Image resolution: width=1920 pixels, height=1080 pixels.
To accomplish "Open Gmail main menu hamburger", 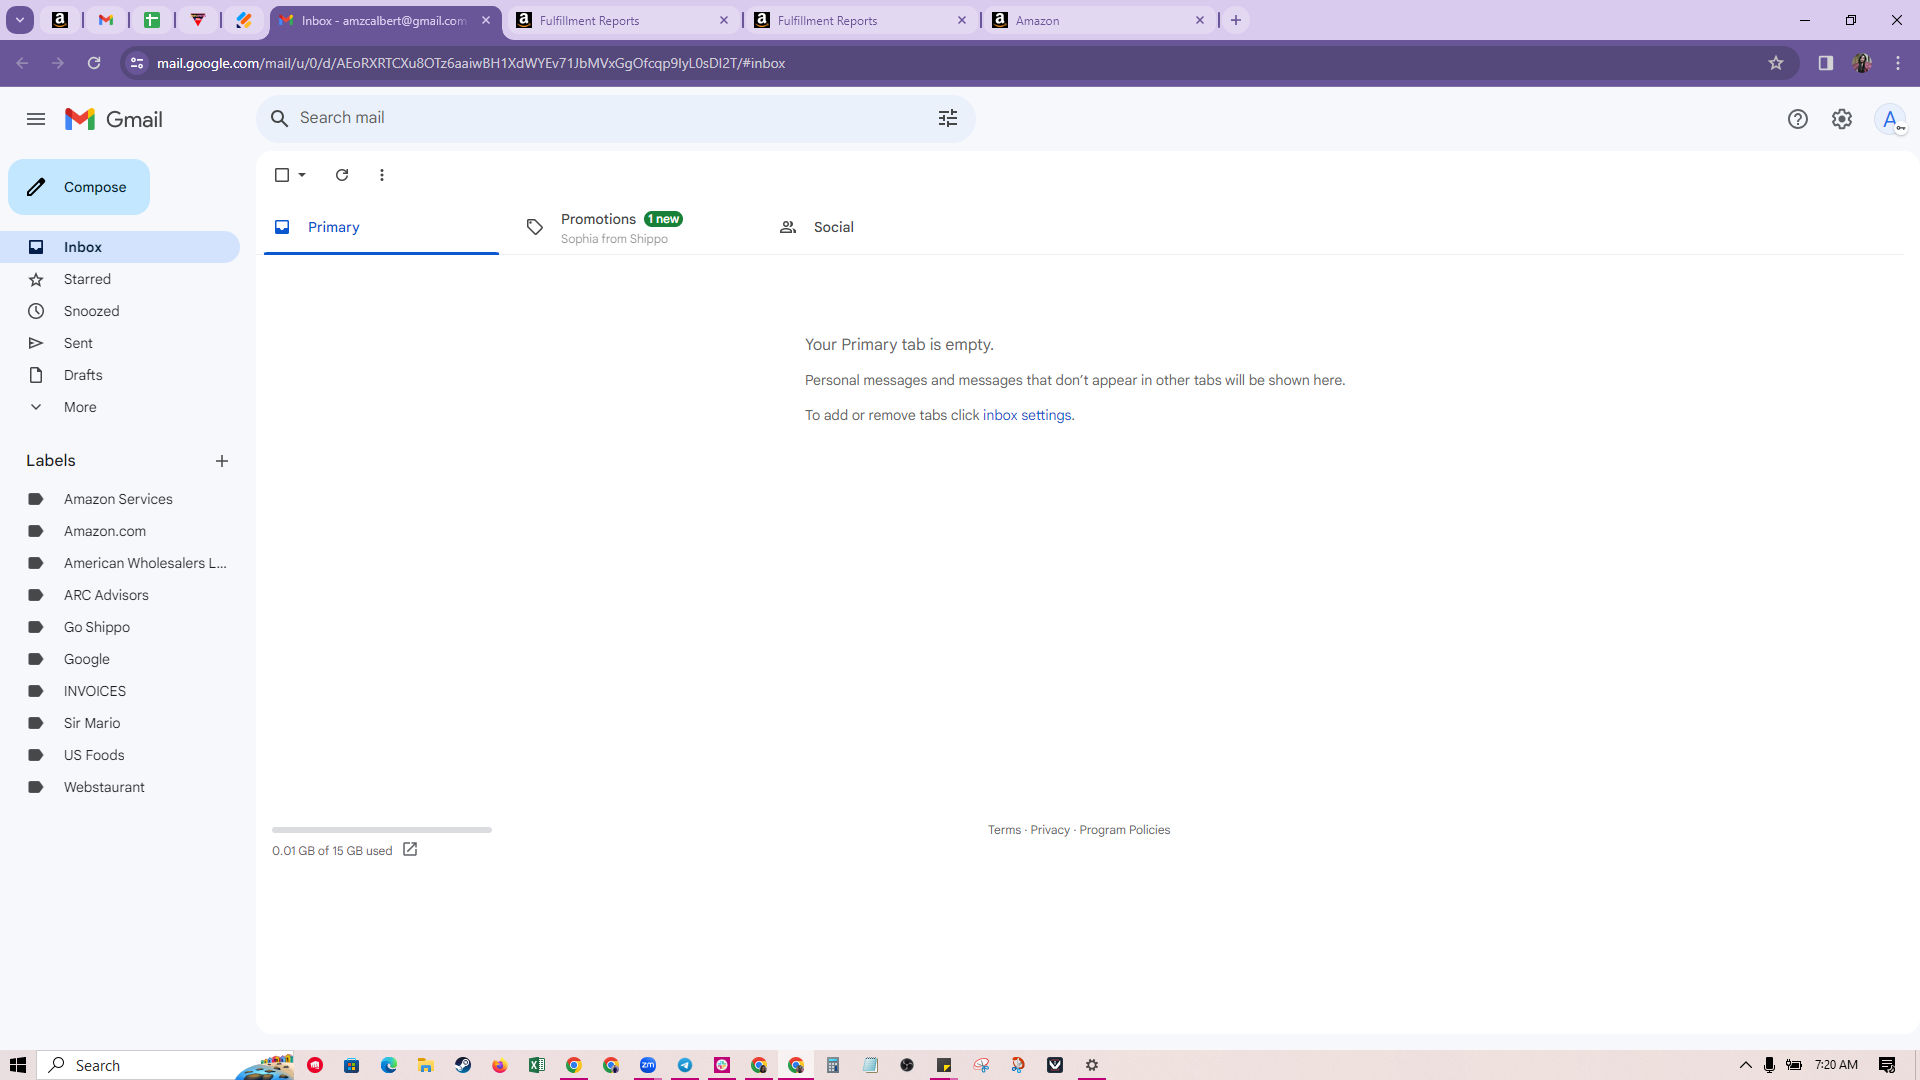I will 36,119.
